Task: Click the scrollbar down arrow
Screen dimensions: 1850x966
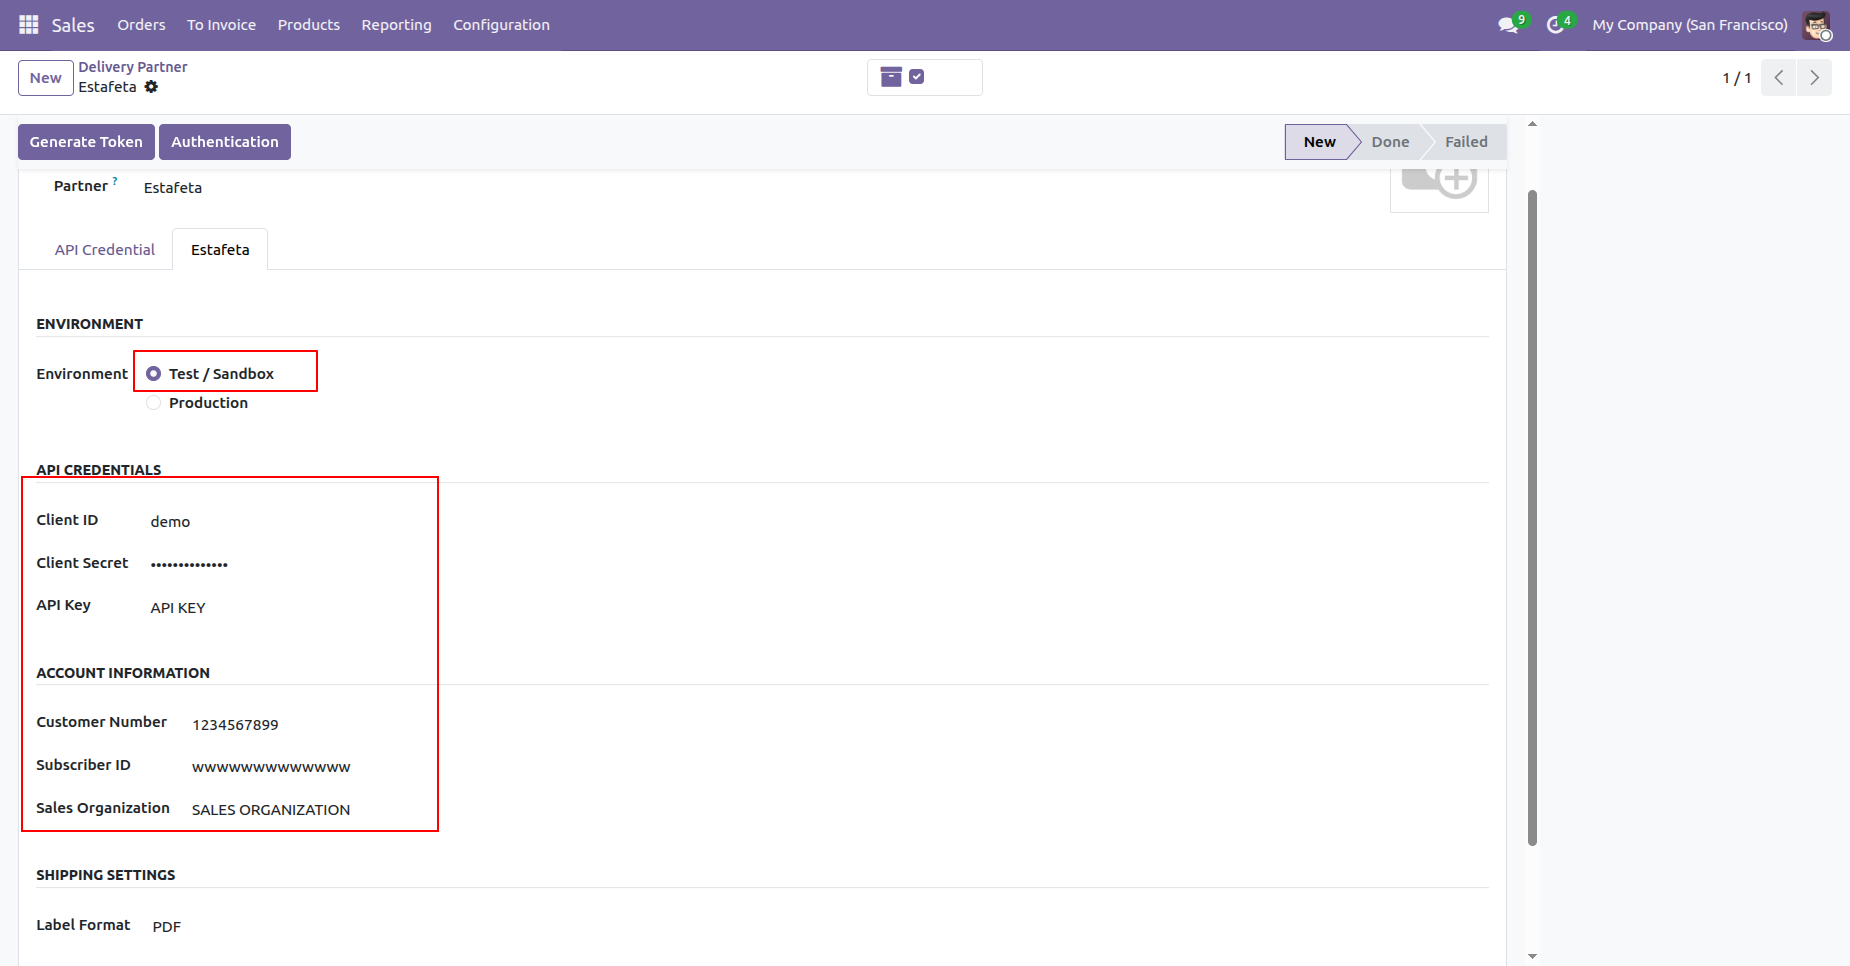Action: coord(1532,957)
